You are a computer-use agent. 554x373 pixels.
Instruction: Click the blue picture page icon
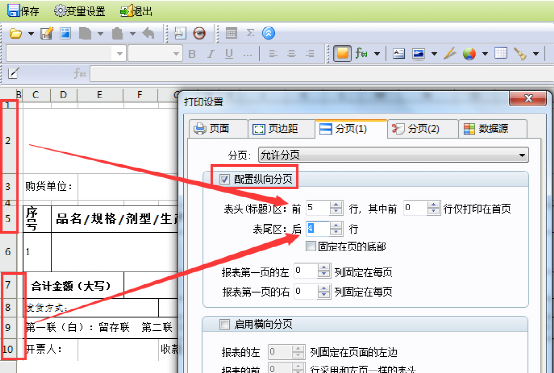click(66, 33)
